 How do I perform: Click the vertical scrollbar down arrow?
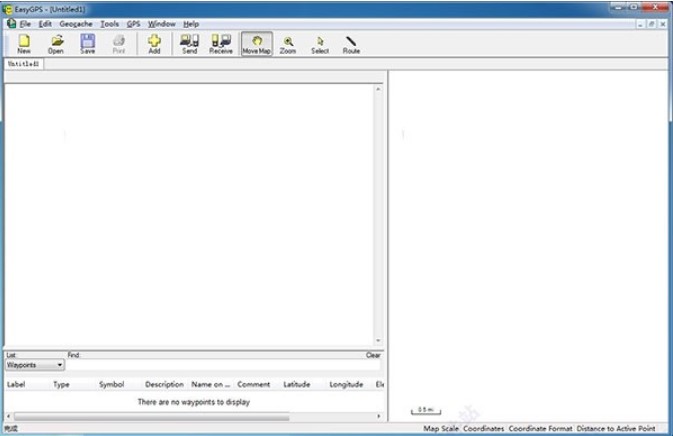coord(378,340)
